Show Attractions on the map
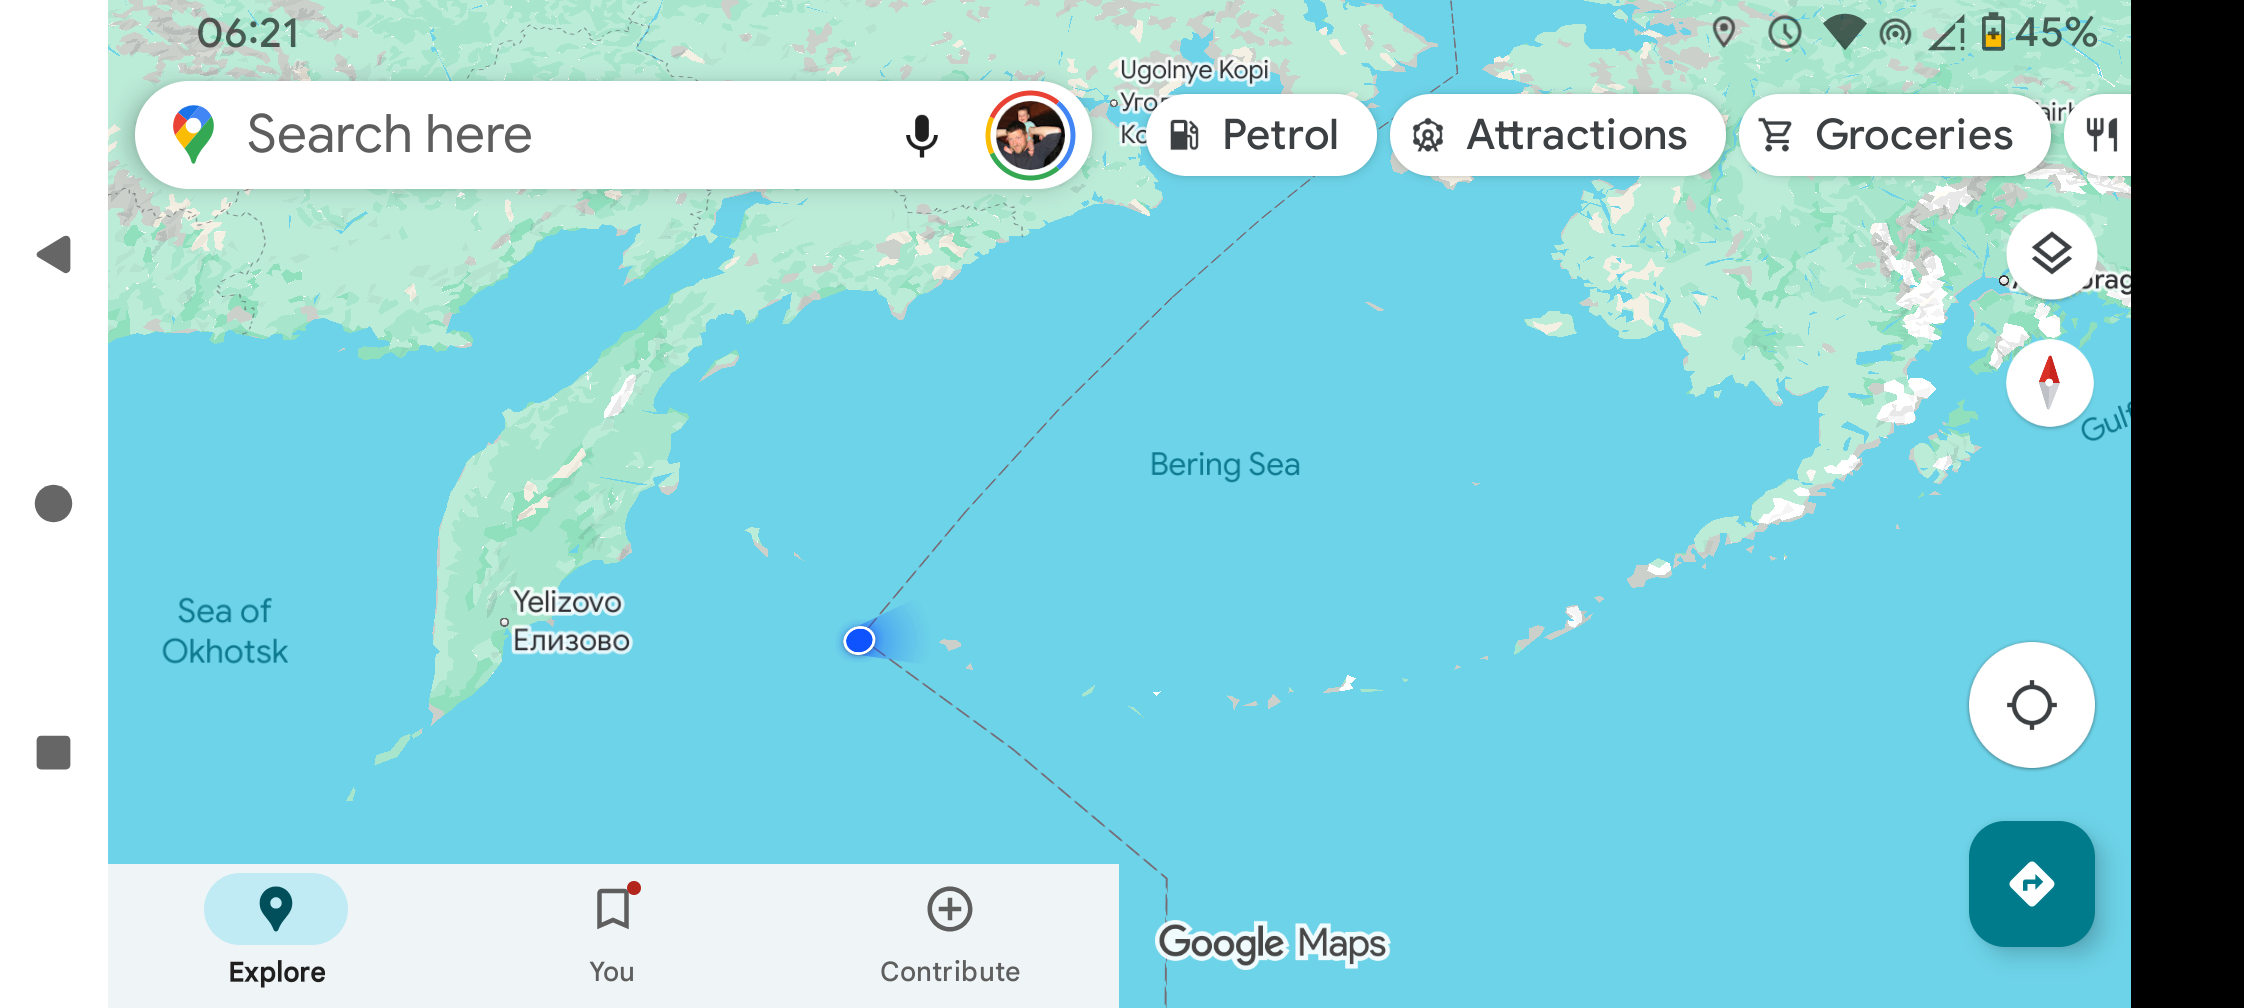Image resolution: width=2244 pixels, height=1008 pixels. [x=1557, y=135]
